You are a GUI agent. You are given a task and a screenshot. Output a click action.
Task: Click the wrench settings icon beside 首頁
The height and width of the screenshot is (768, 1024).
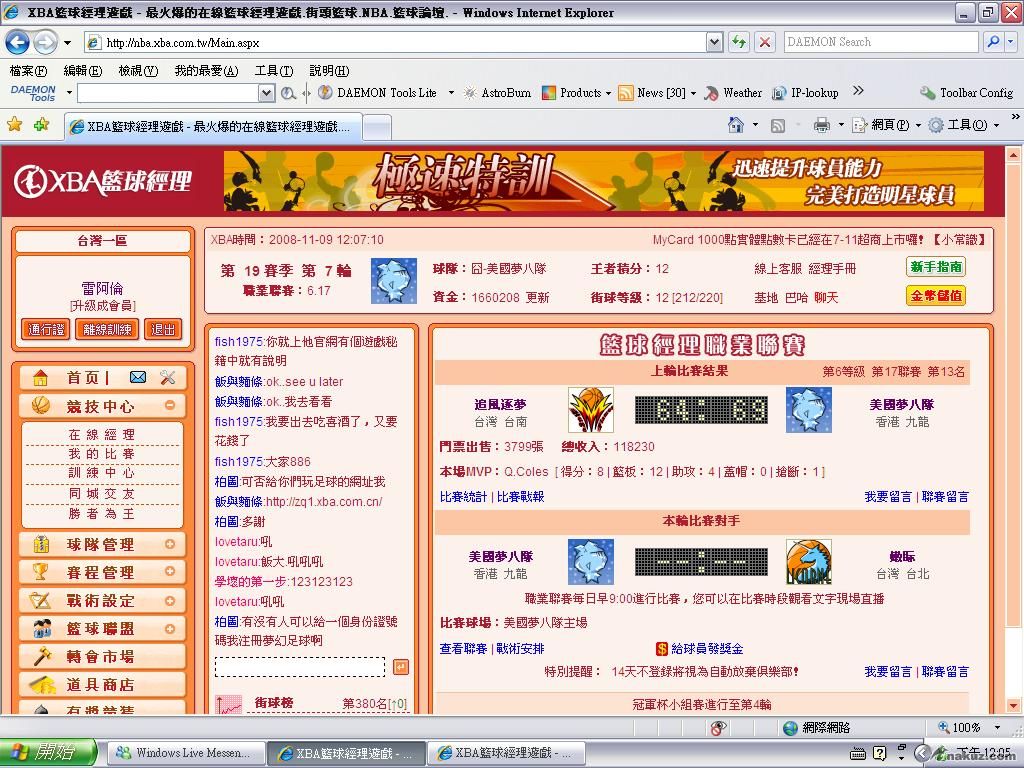pos(167,377)
